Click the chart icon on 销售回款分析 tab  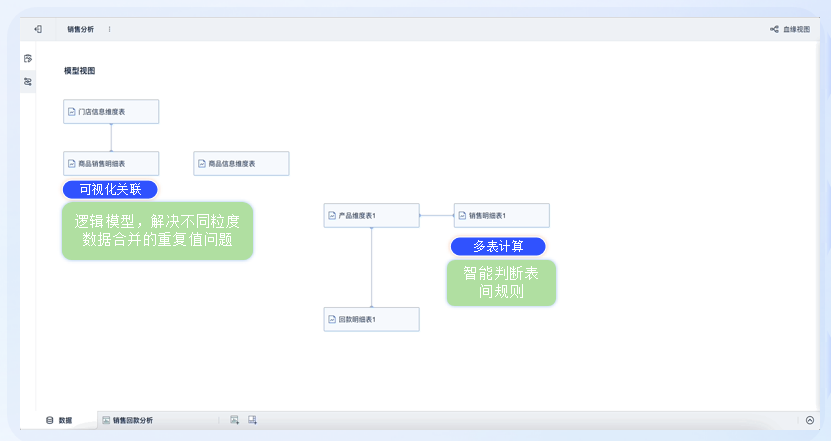(106, 420)
